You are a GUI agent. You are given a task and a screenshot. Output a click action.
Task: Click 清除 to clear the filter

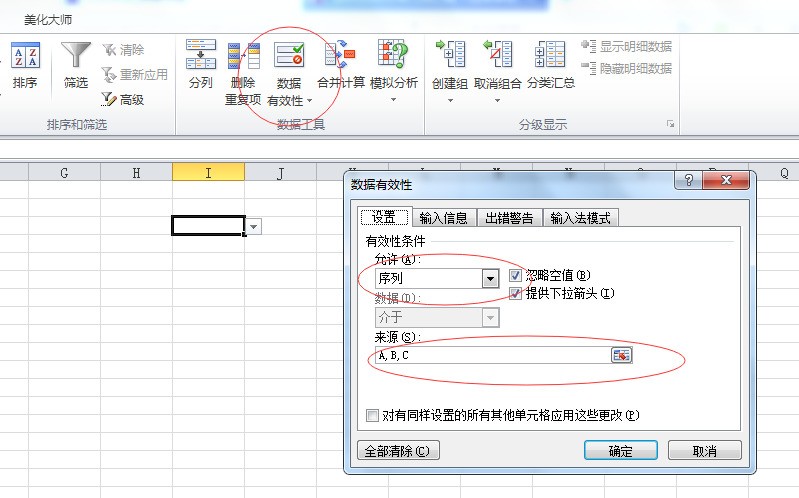[x=123, y=49]
